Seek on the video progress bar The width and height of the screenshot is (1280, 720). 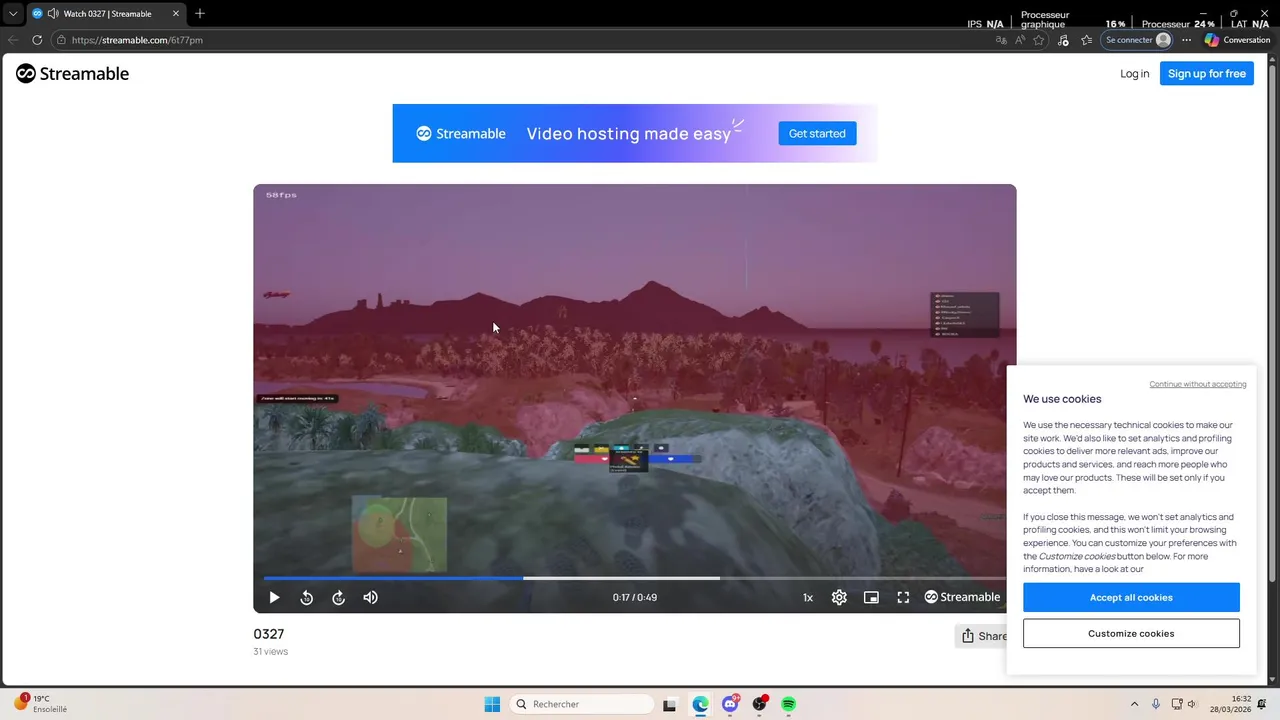pyautogui.click(x=635, y=578)
